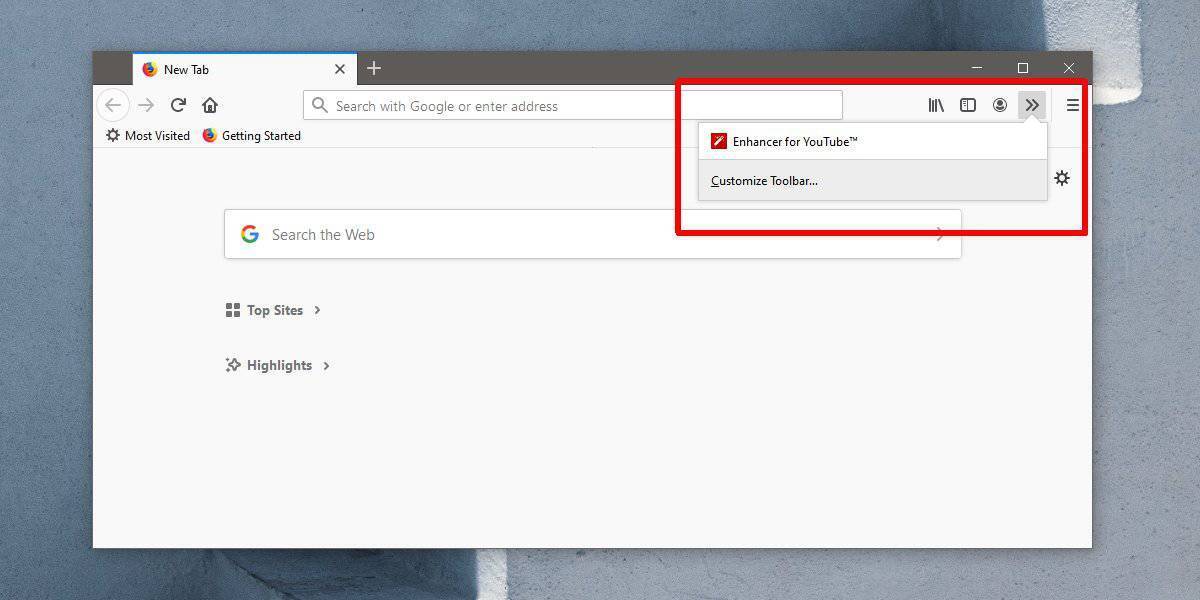Open the Firefox hamburger menu
Image resolution: width=1200 pixels, height=600 pixels.
[x=1072, y=104]
